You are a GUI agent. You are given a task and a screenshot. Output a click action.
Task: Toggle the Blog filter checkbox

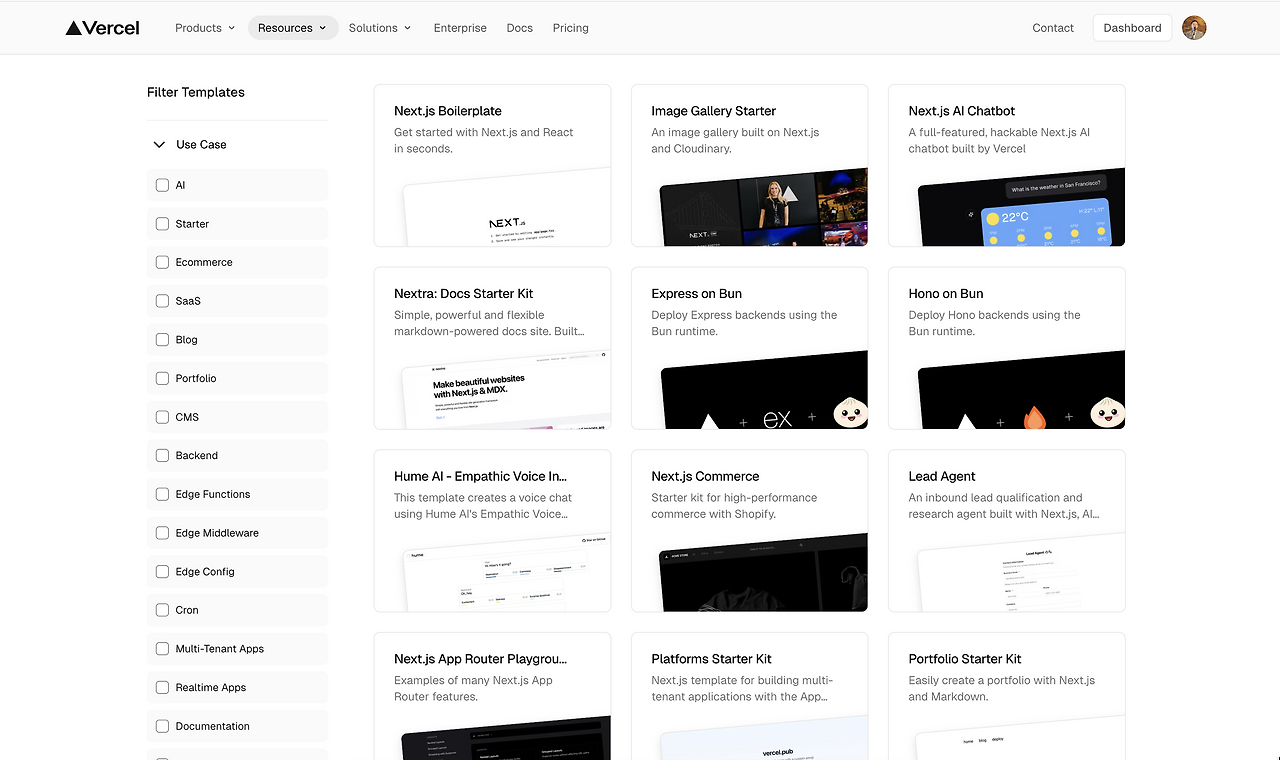(x=162, y=340)
